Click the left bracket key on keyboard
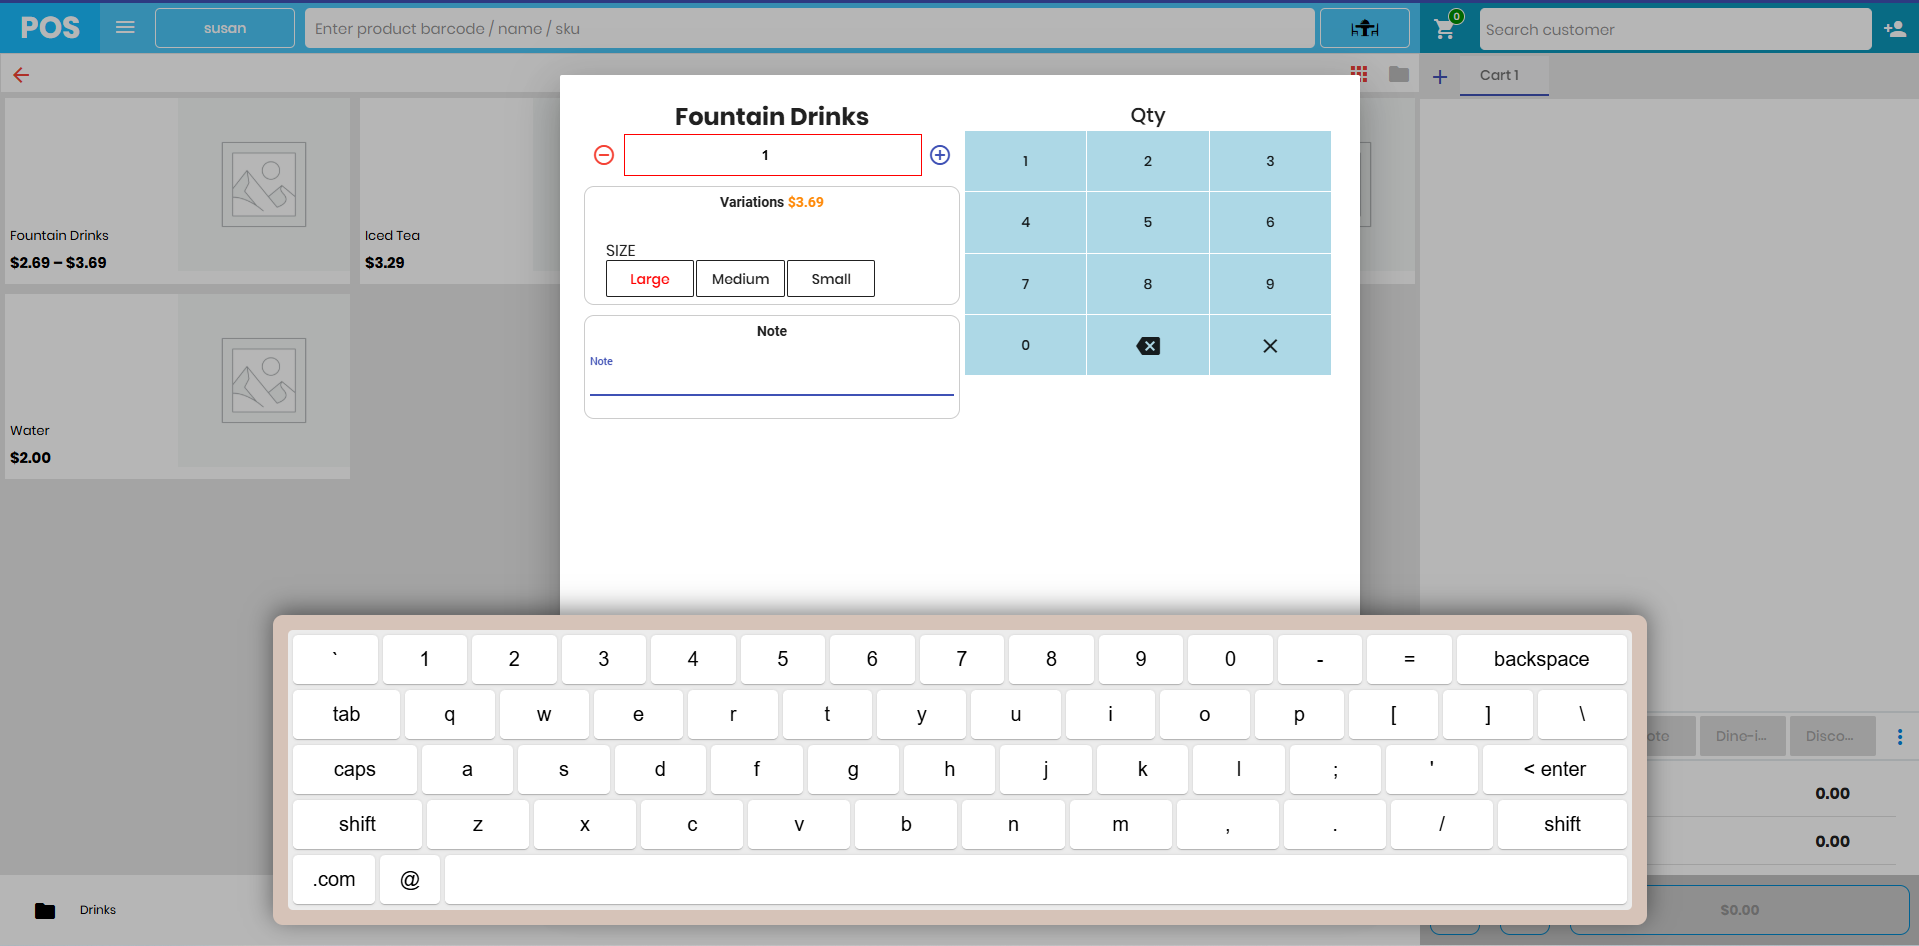The width and height of the screenshot is (1919, 946). (1393, 714)
